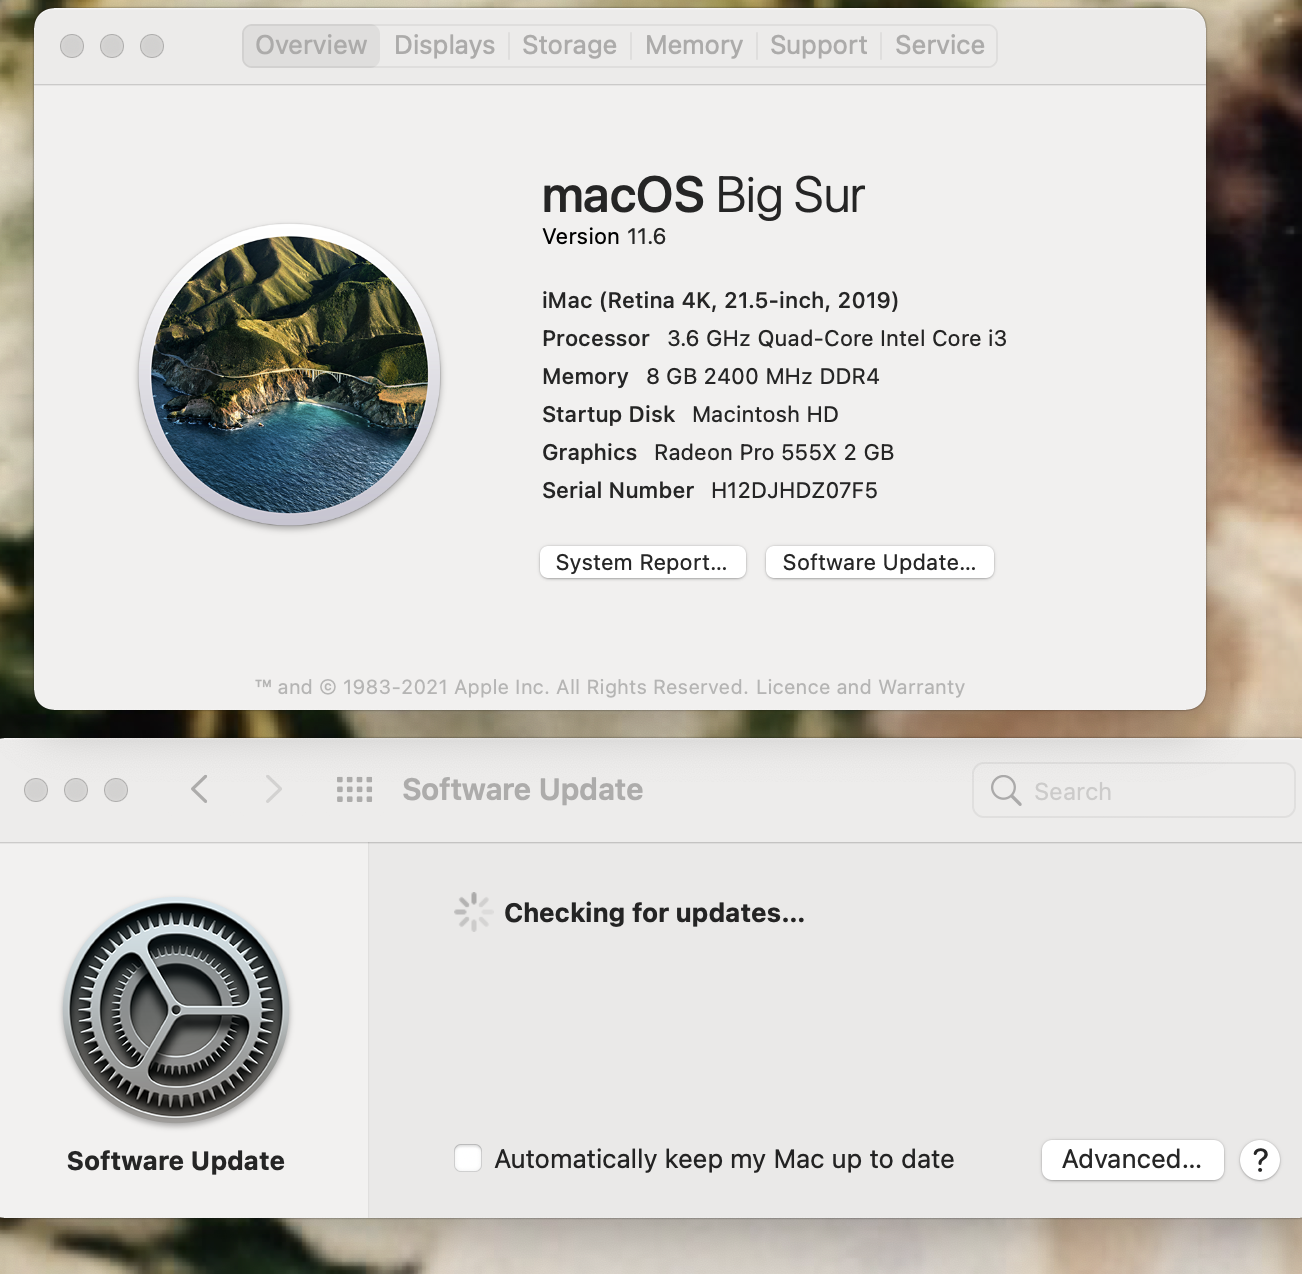Click the checking for updates spinner
1302x1274 pixels.
click(x=473, y=912)
